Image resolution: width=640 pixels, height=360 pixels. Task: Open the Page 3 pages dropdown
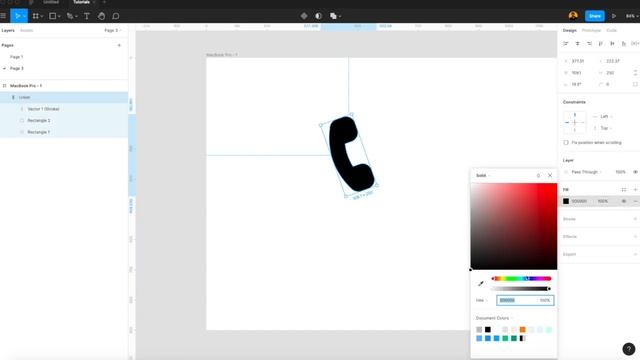click(x=113, y=30)
